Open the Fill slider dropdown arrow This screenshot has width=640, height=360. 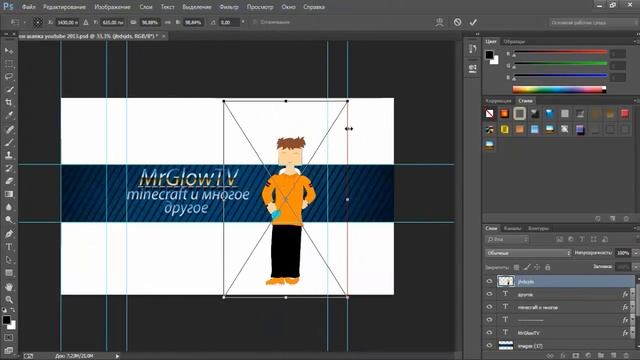click(x=635, y=267)
